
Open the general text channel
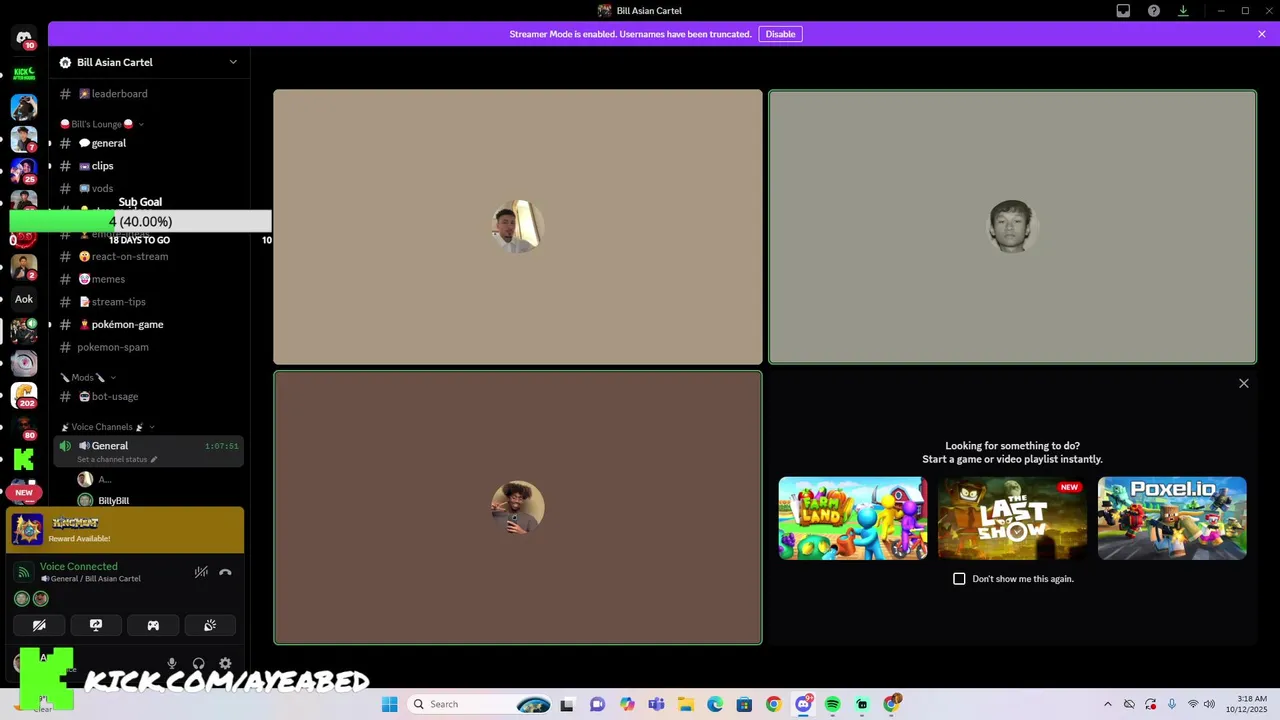(149, 143)
